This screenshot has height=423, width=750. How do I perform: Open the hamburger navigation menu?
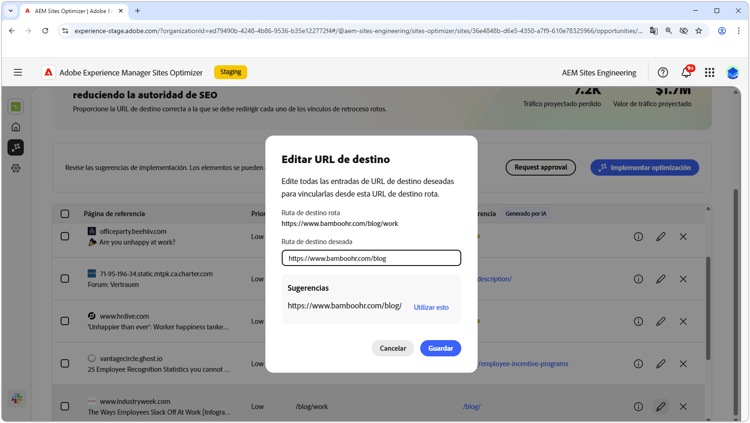[x=18, y=72]
